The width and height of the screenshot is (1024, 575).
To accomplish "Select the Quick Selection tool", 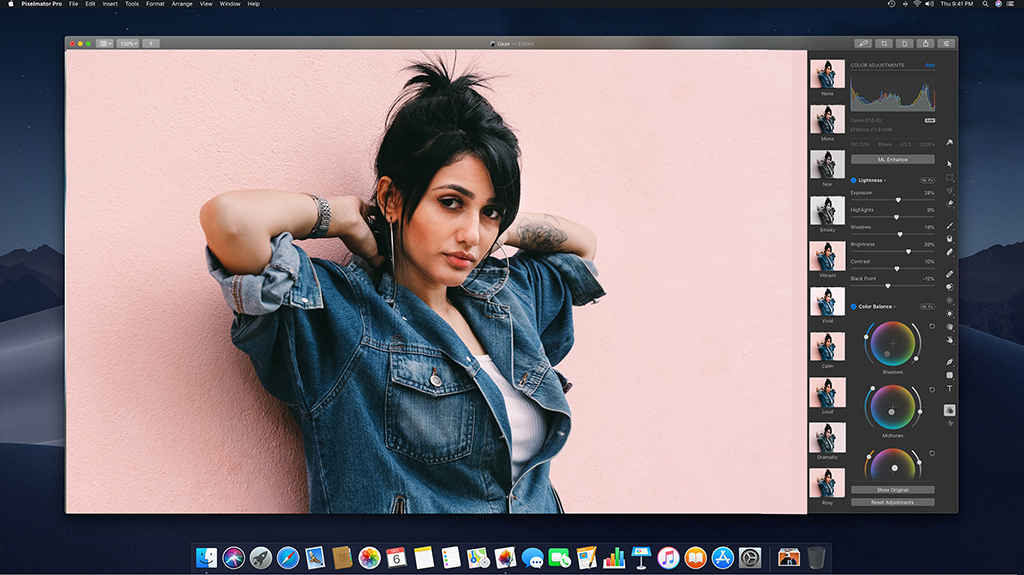I will tap(950, 204).
